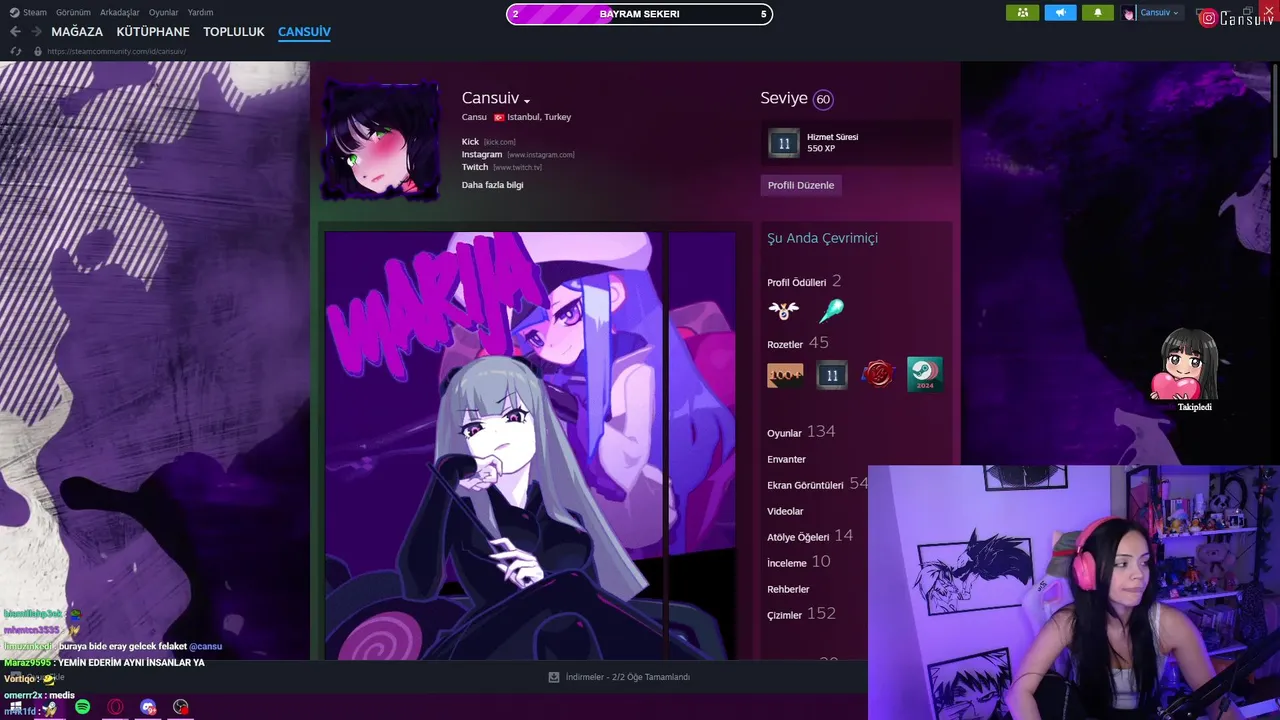Click the downloads icon beside İndirmeler

pos(553,677)
